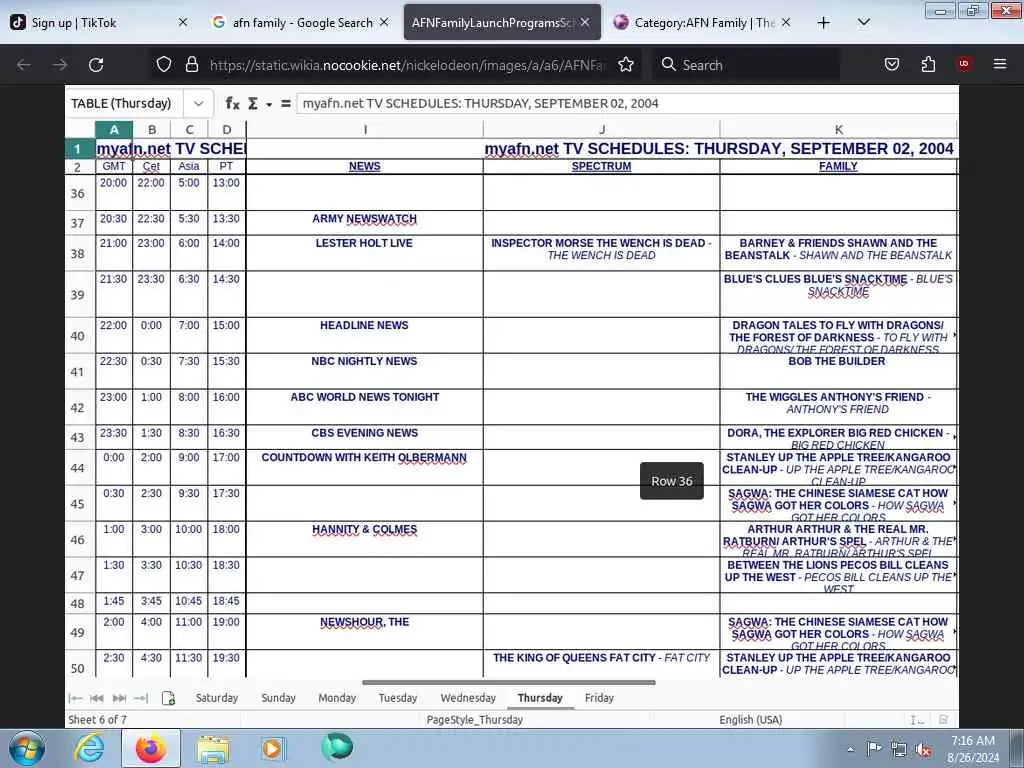The height and width of the screenshot is (768, 1024).
Task: Reload the current page
Action: click(x=96, y=65)
